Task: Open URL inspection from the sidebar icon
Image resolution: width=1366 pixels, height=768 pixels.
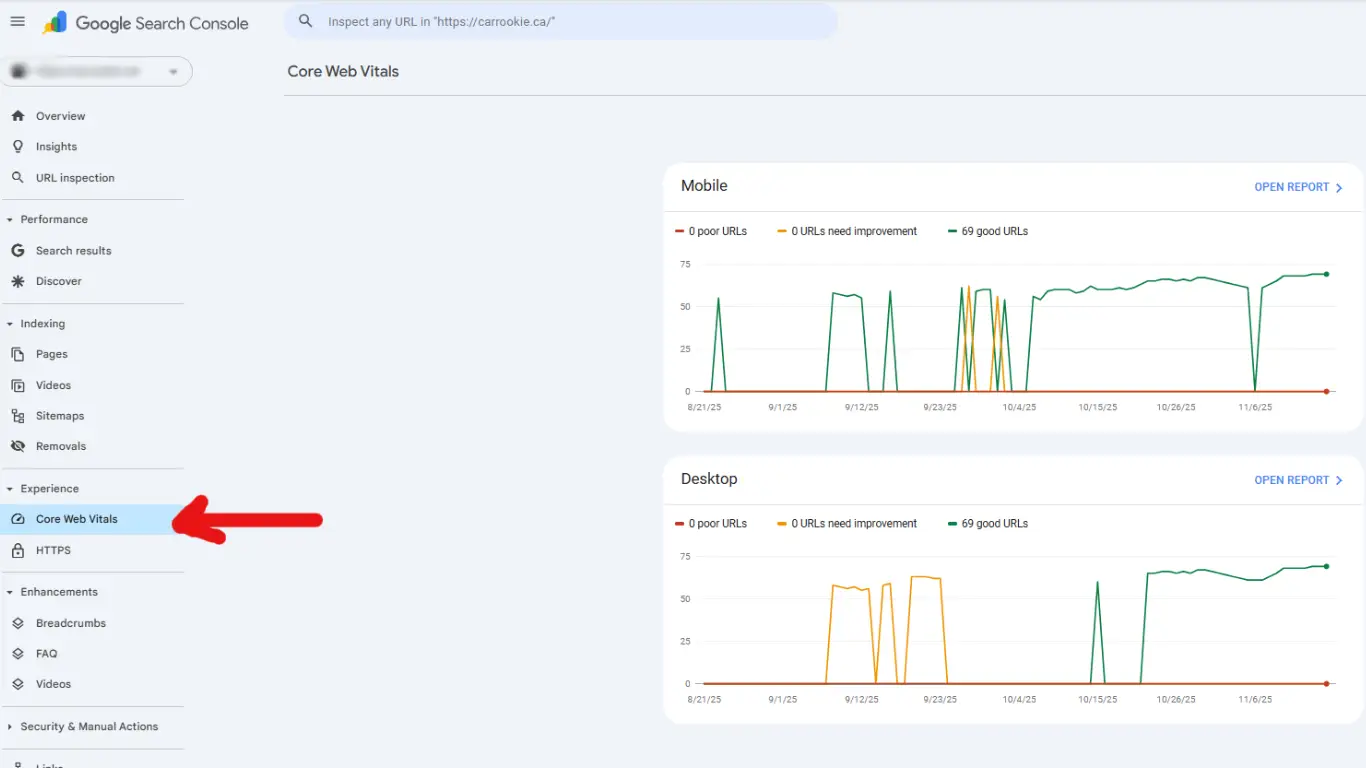Action: click(x=20, y=177)
